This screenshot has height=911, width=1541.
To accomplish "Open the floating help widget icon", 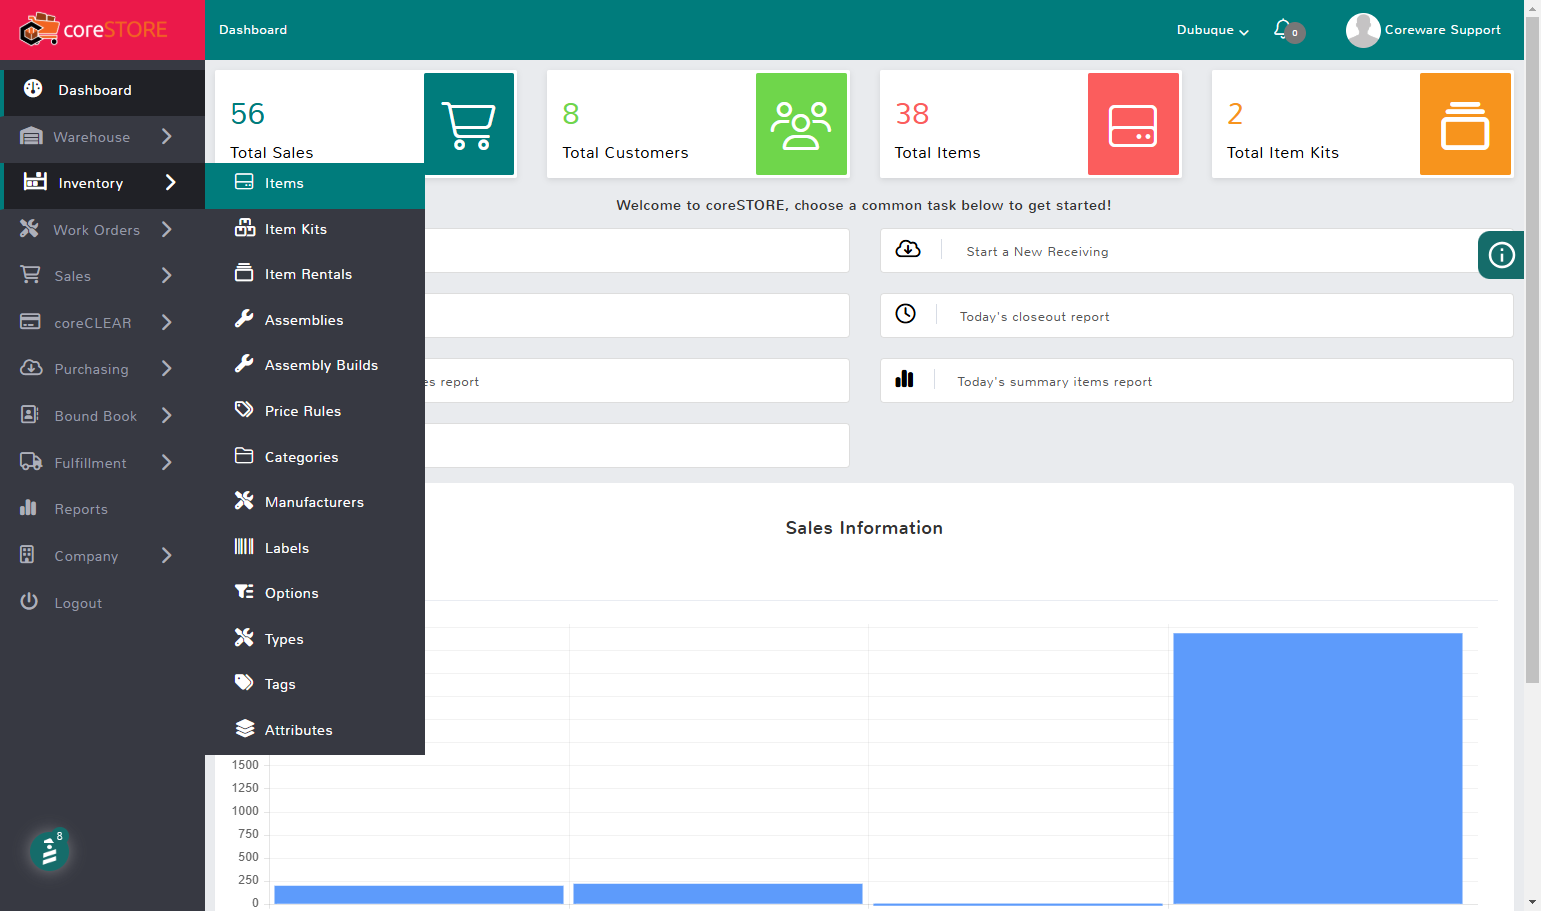I will click(49, 852).
